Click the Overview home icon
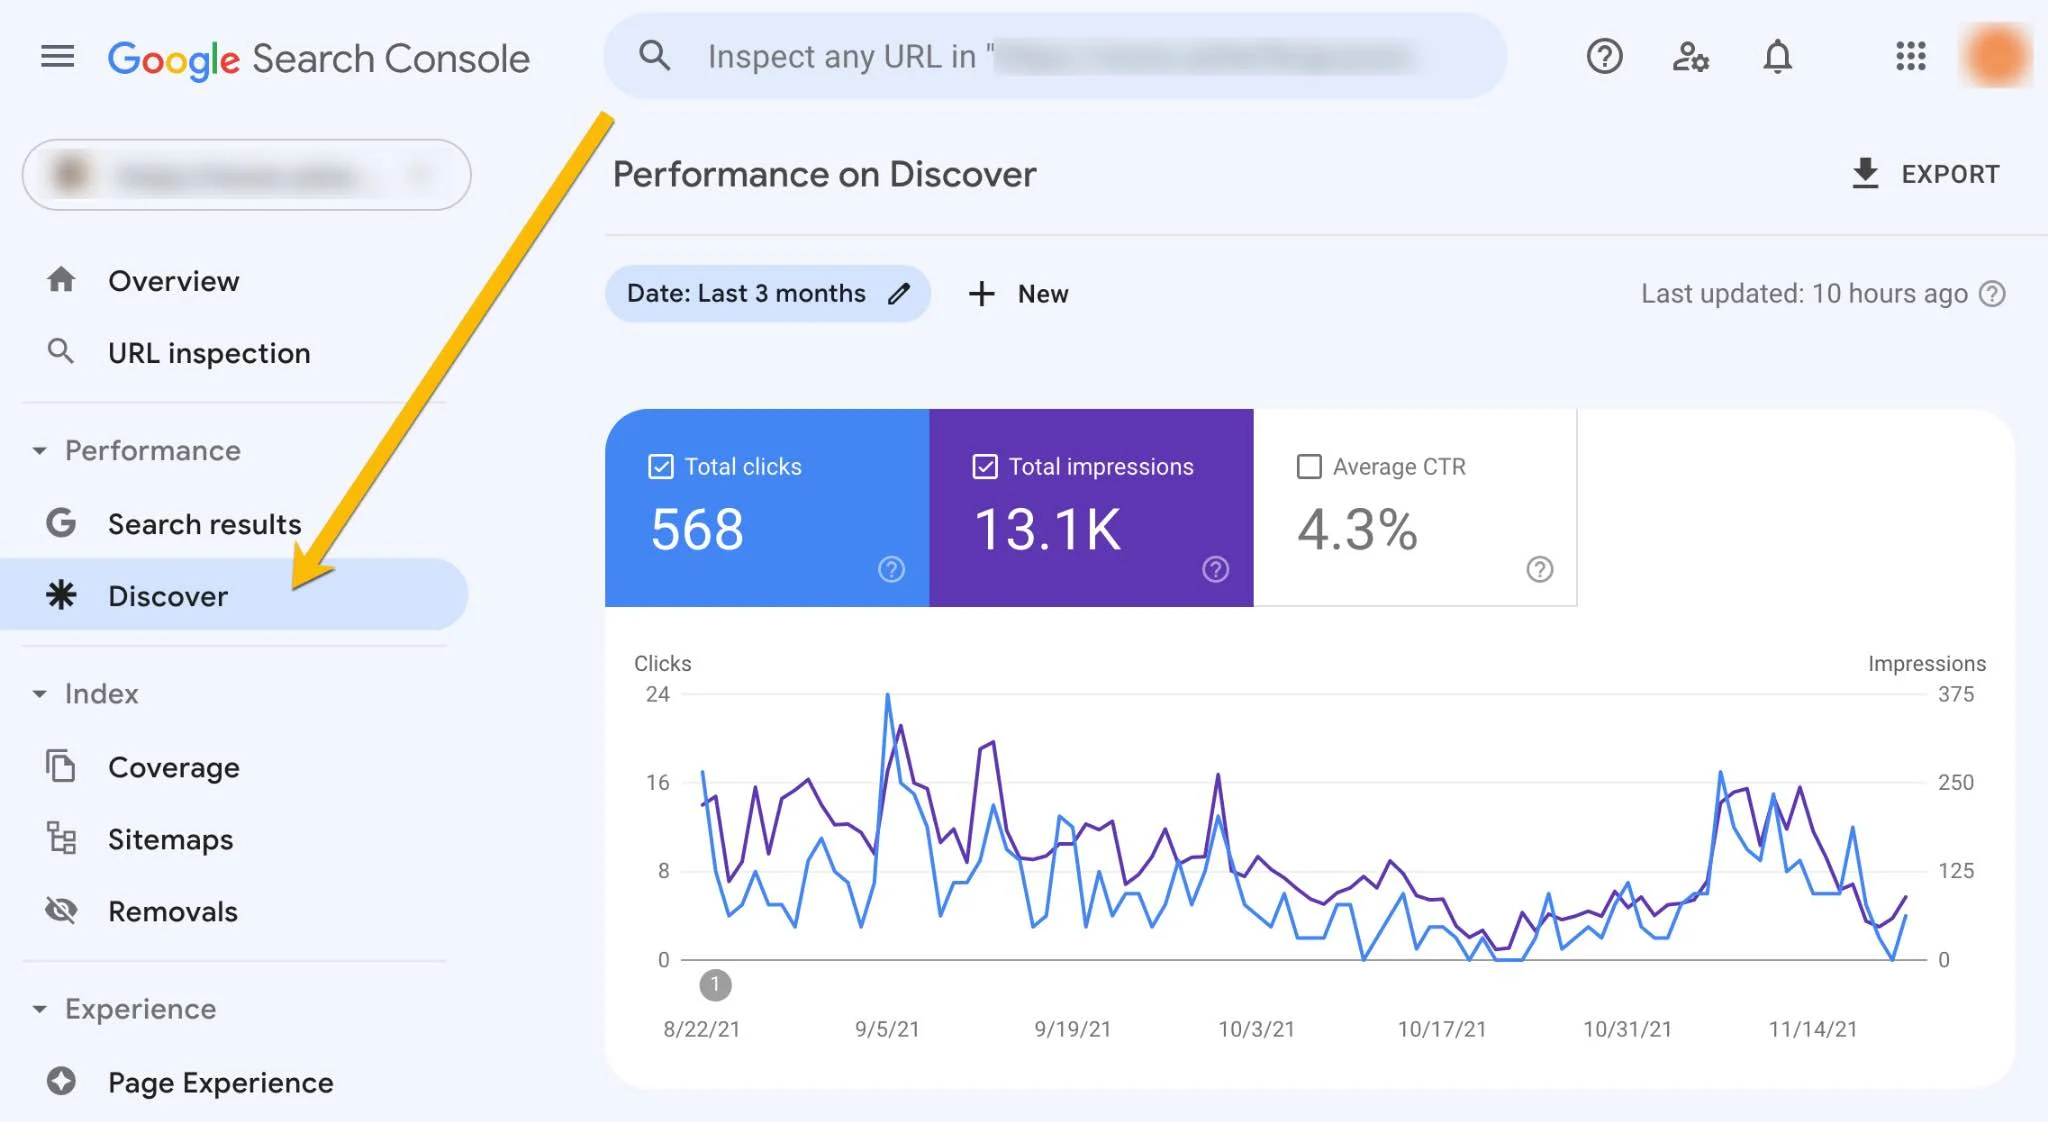The width and height of the screenshot is (2048, 1122). click(x=61, y=280)
